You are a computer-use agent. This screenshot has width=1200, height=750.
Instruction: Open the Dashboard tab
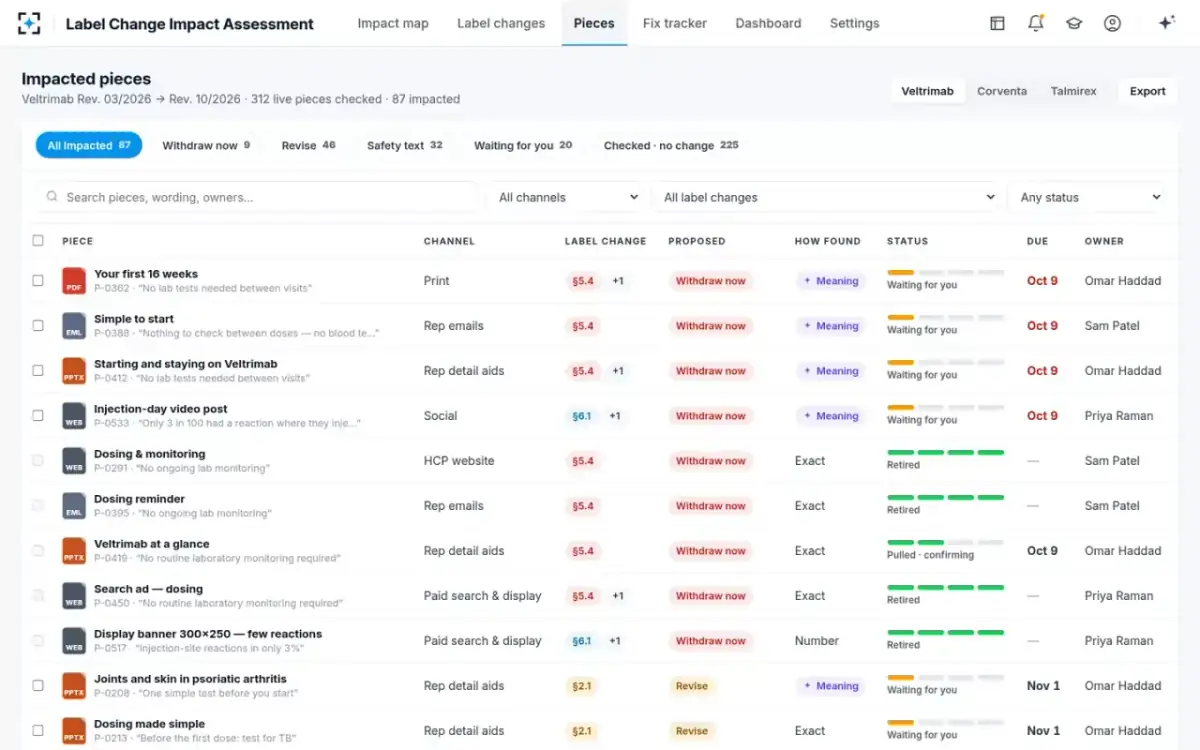768,23
